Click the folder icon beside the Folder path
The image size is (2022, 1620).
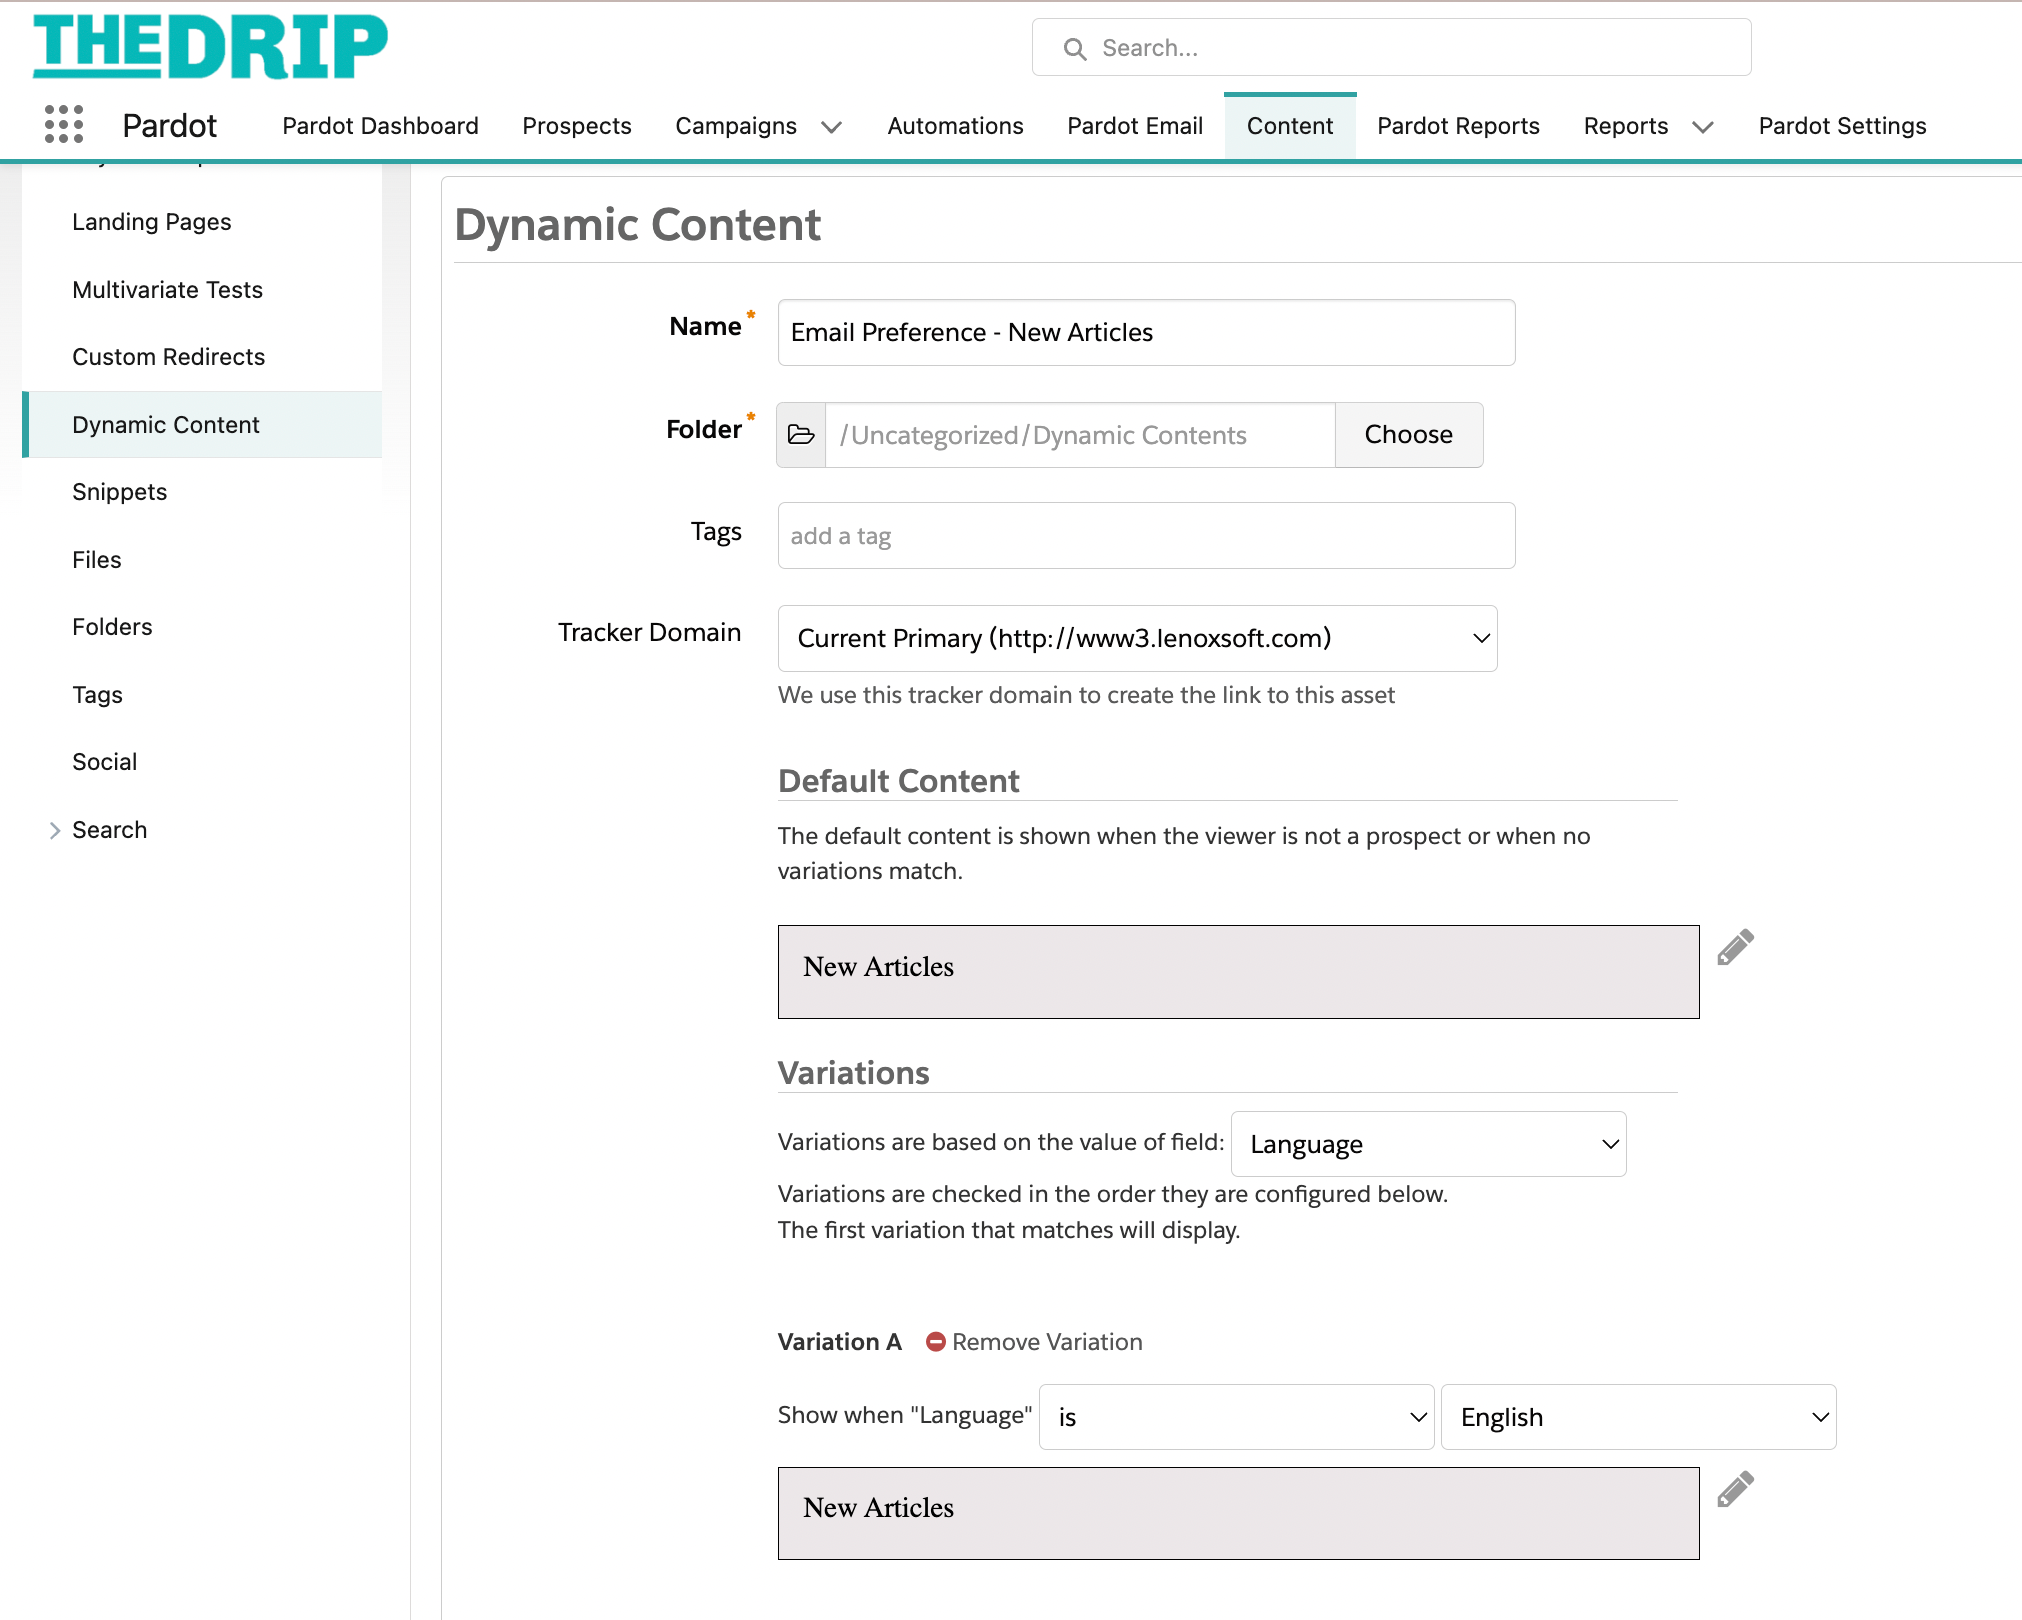pyautogui.click(x=801, y=435)
